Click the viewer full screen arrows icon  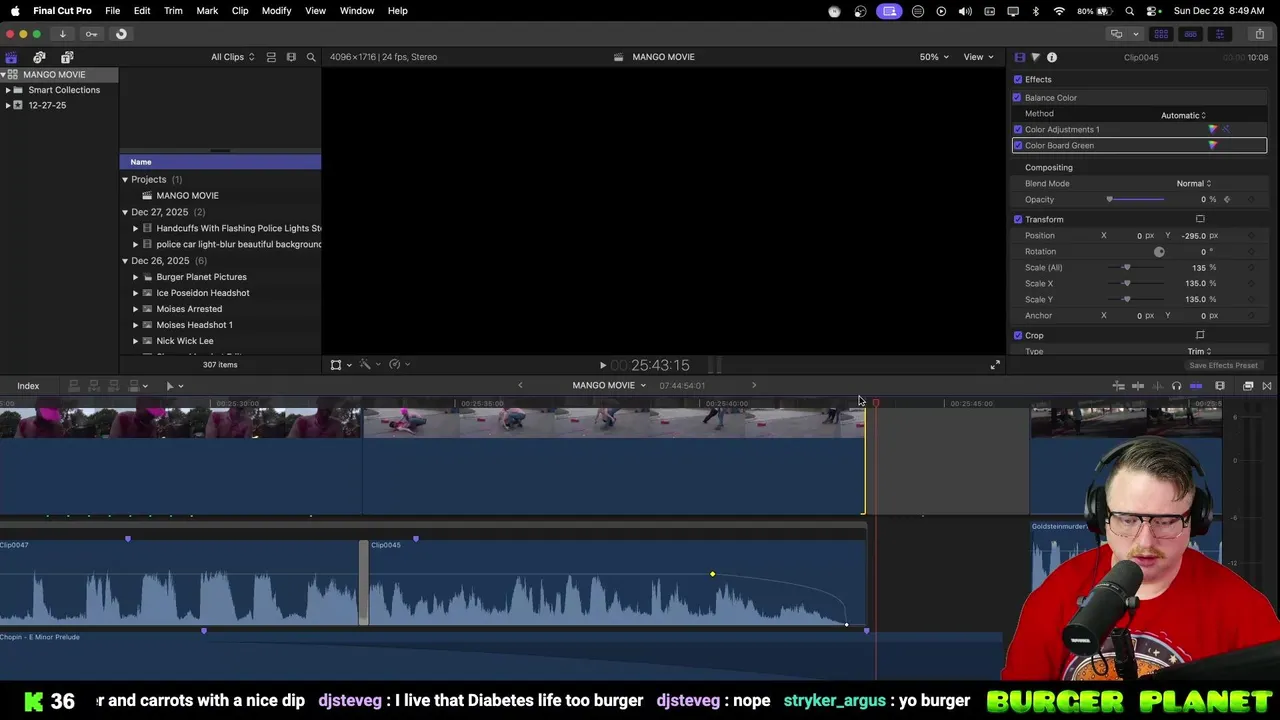995,365
